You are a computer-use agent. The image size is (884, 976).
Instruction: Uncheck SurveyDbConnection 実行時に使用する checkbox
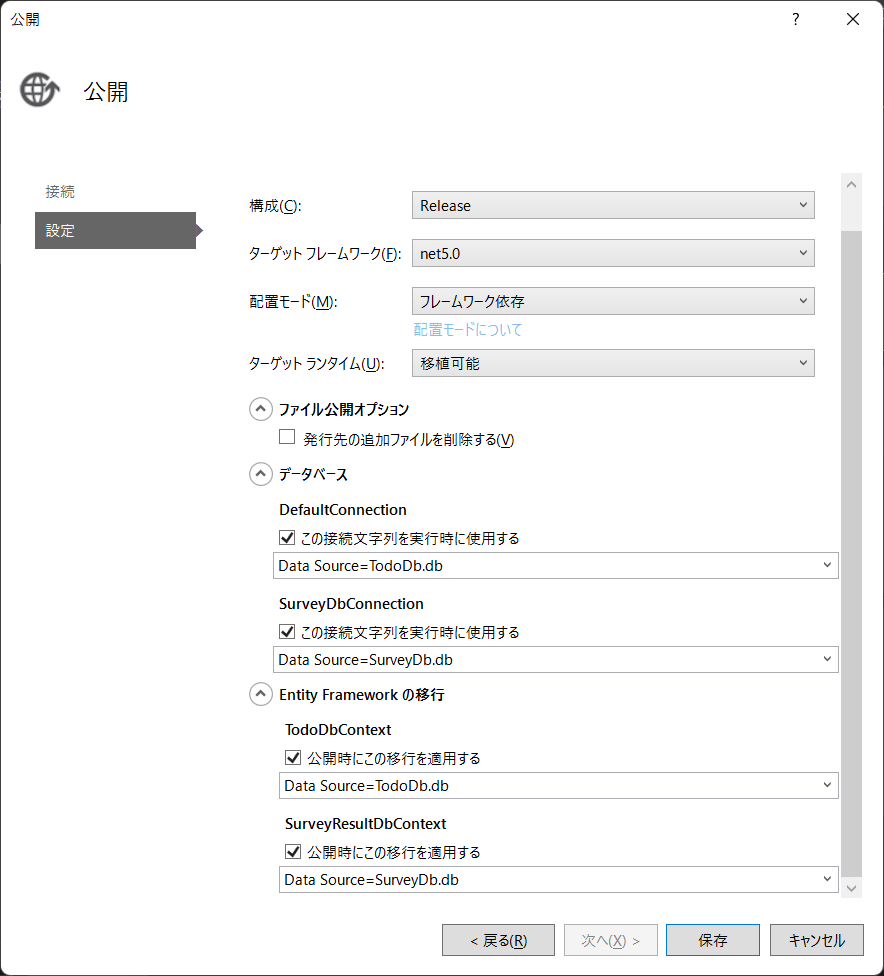pyautogui.click(x=287, y=632)
